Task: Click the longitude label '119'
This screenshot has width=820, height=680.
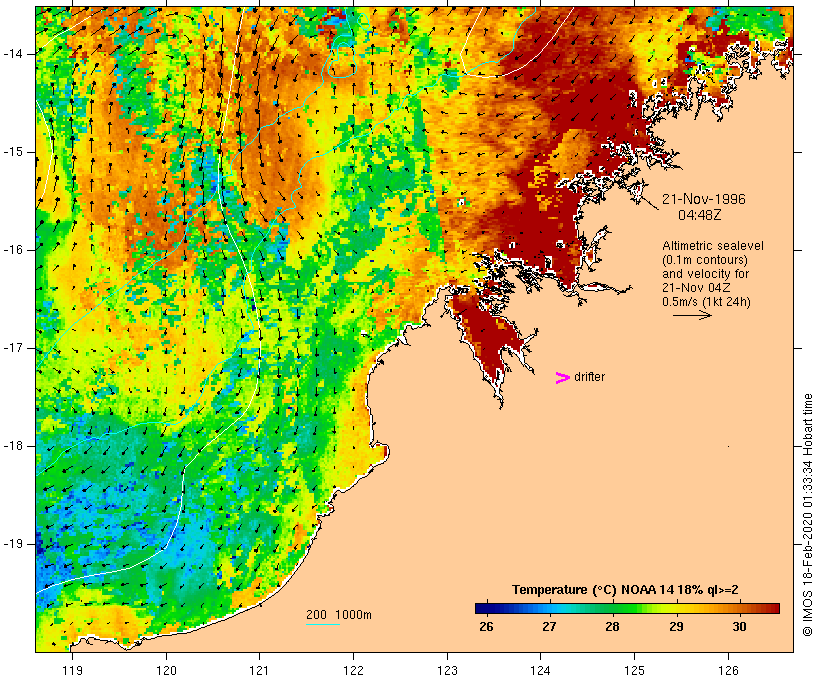Action: [72, 670]
